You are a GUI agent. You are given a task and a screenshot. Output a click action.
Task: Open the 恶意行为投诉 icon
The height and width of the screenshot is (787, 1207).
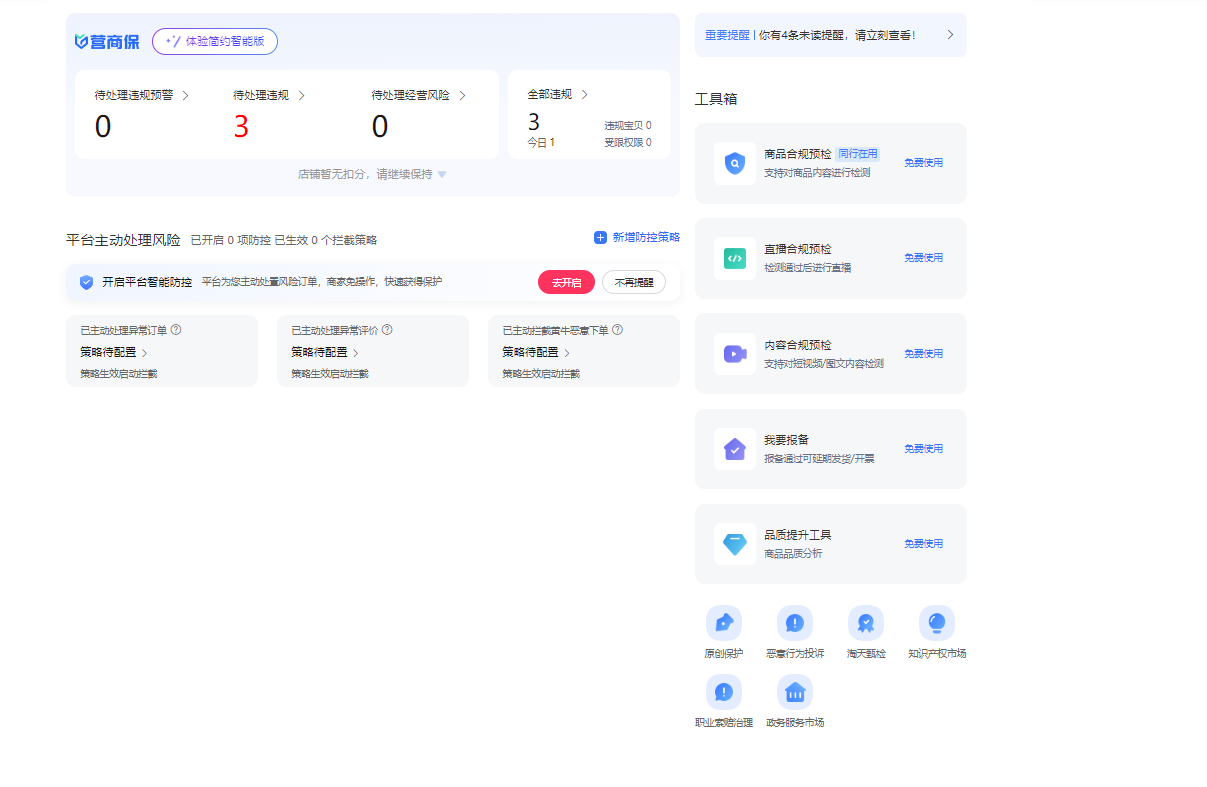(795, 623)
